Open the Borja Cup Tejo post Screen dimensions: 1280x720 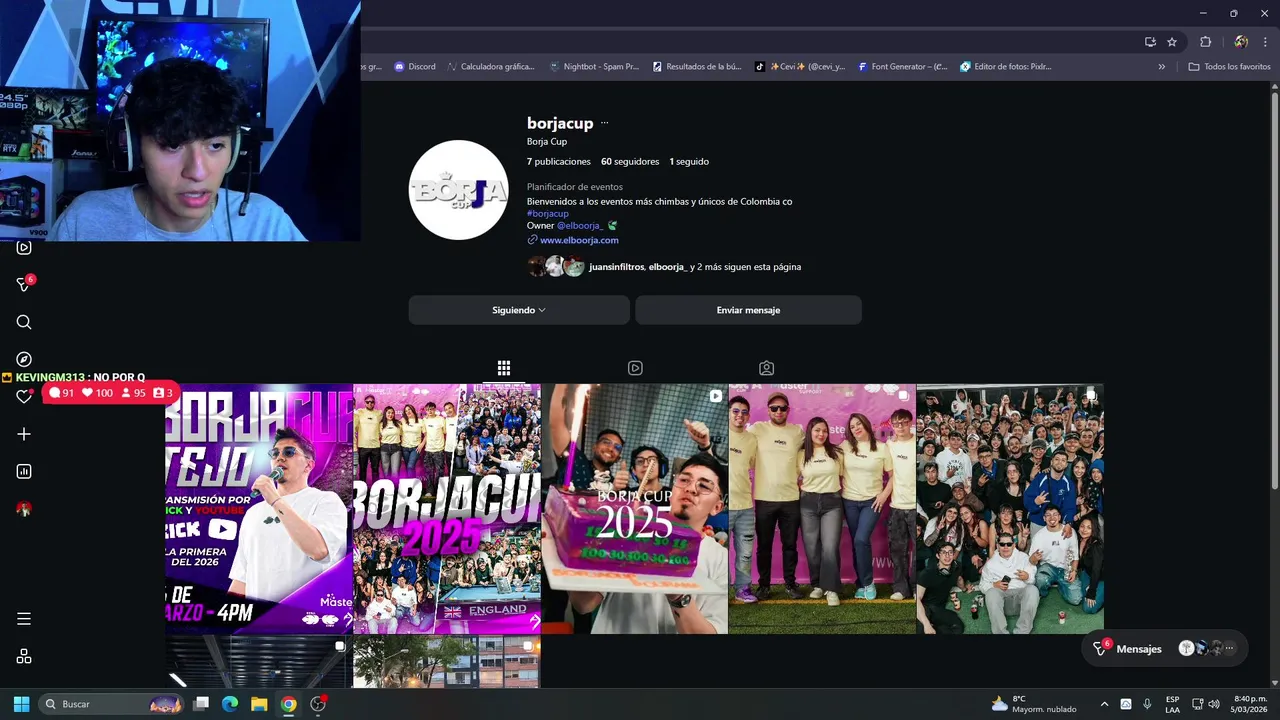point(259,509)
